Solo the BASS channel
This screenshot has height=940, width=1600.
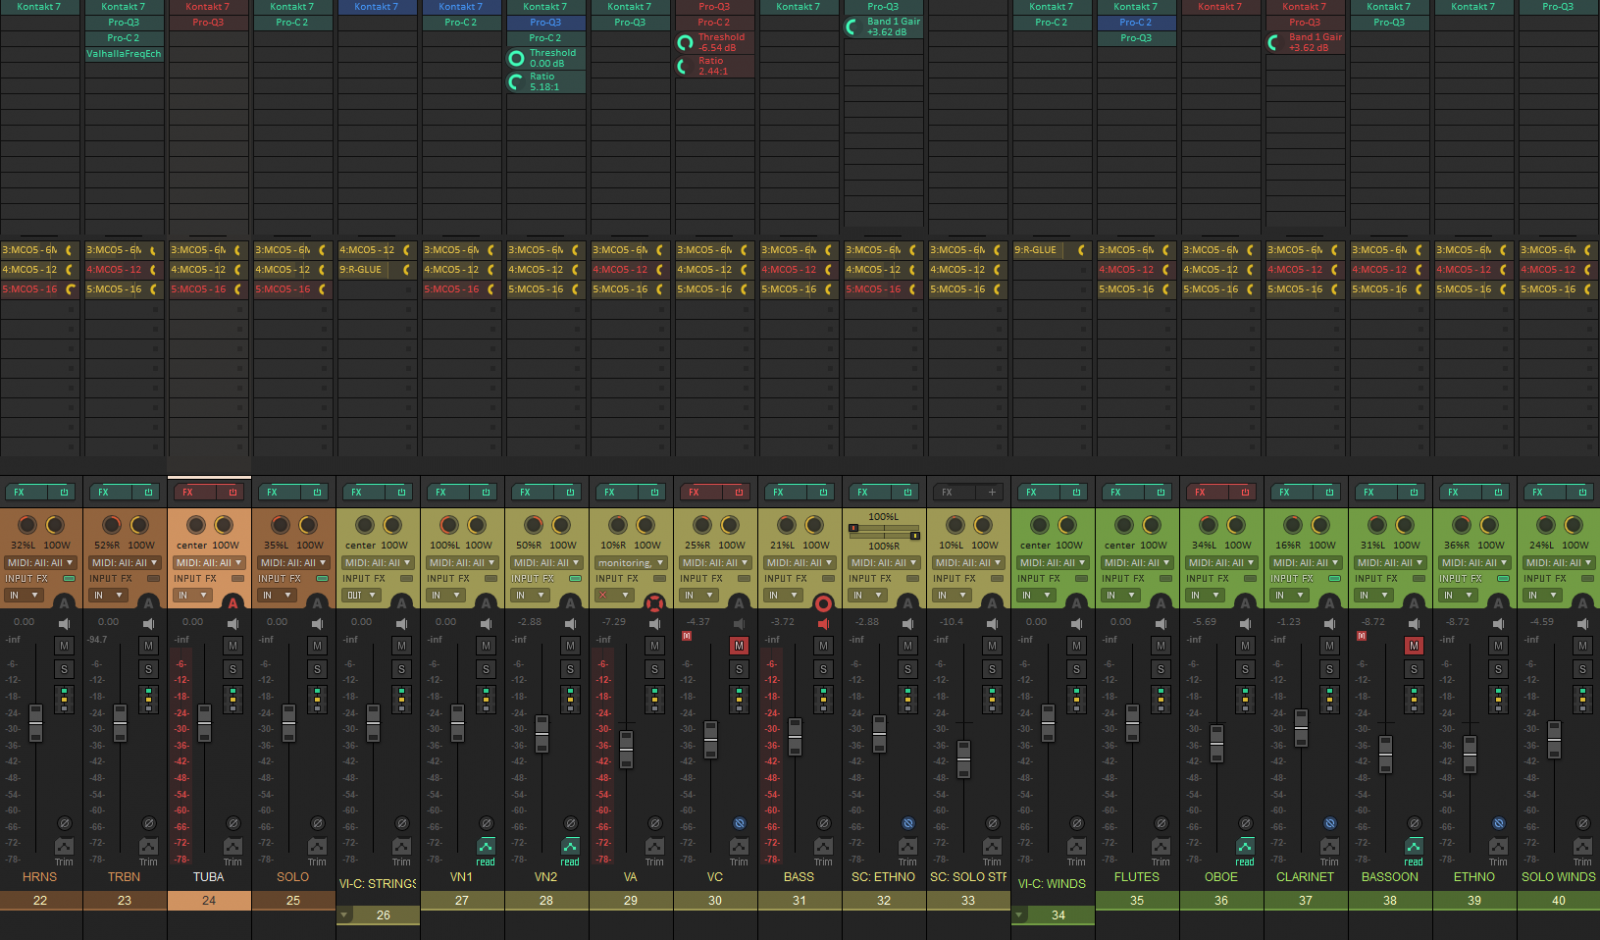pos(823,668)
